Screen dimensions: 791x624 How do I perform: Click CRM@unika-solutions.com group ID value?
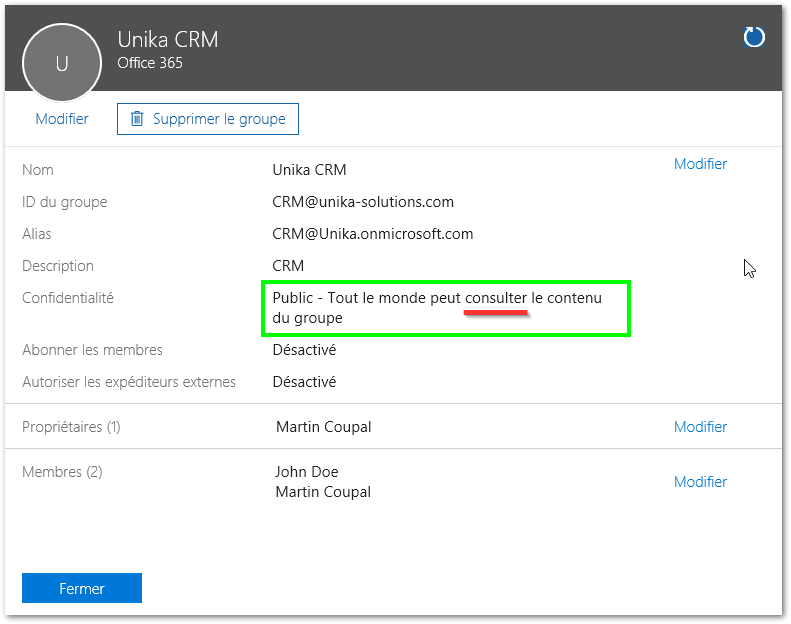point(363,202)
